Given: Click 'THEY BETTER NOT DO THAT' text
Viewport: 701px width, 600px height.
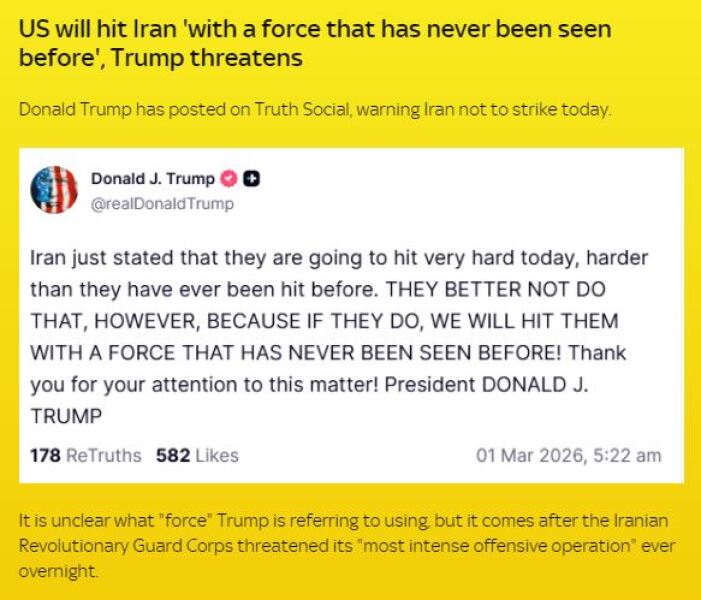Looking at the screenshot, I should (500, 290).
